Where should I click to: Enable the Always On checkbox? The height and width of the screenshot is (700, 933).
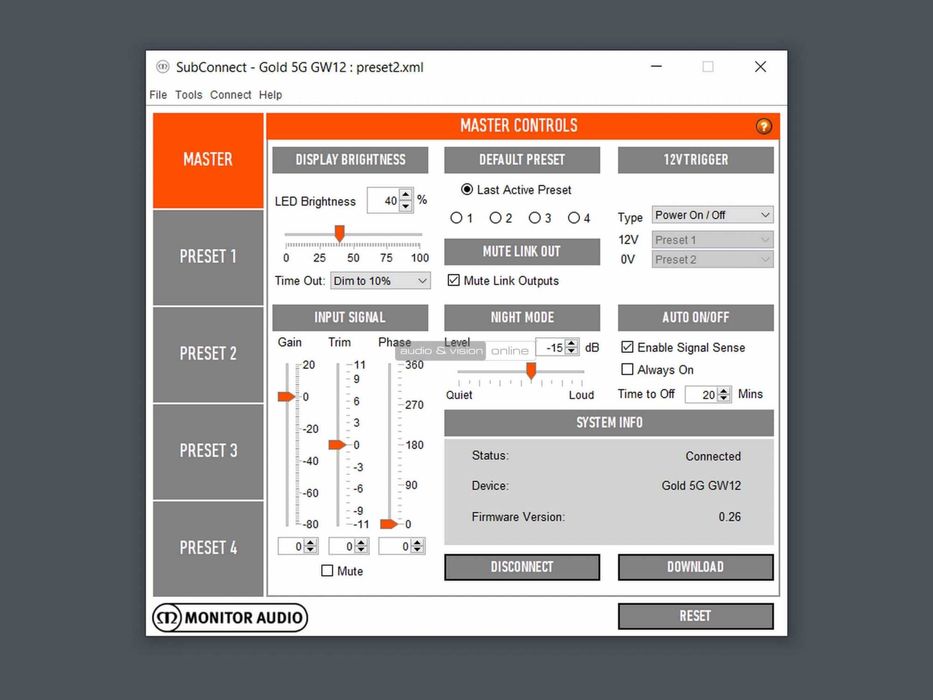coord(627,370)
